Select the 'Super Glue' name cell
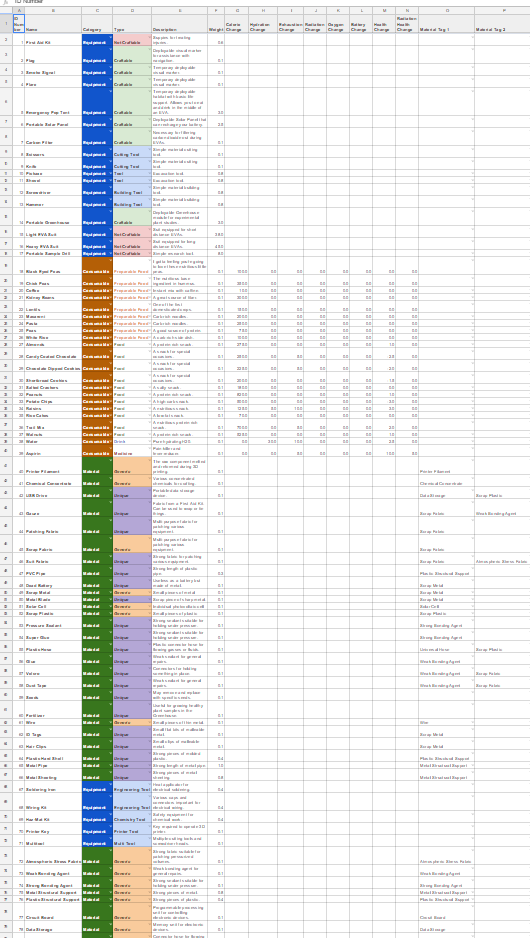The image size is (530, 938). (52, 636)
